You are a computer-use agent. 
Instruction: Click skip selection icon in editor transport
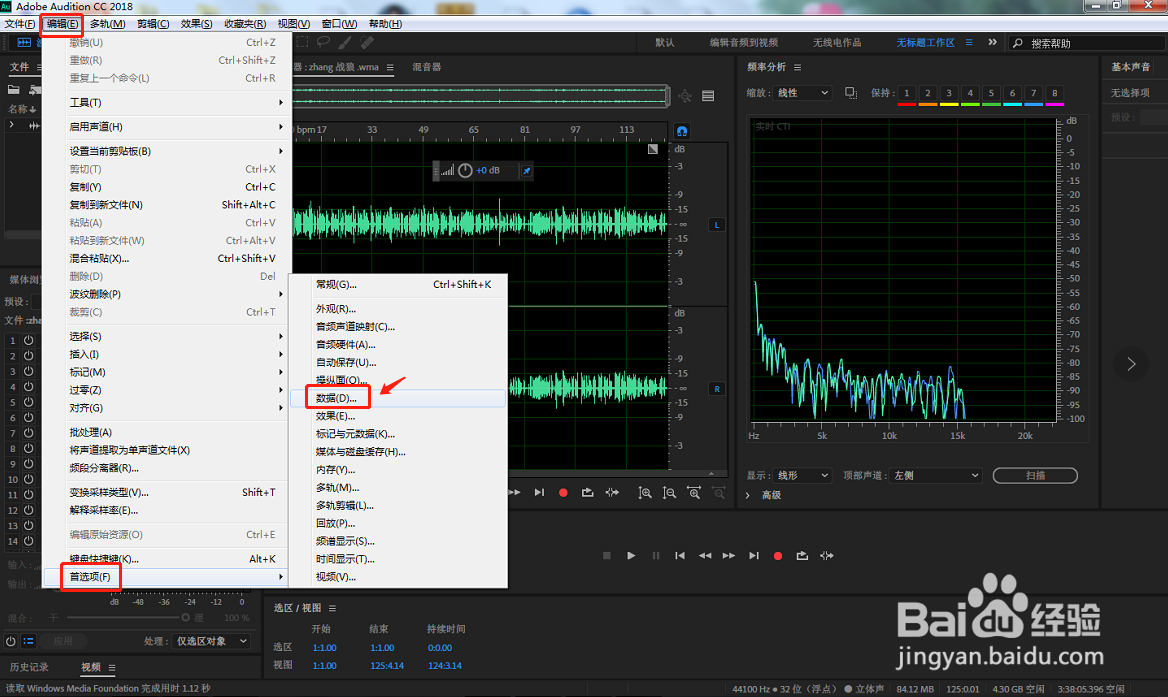(x=612, y=493)
